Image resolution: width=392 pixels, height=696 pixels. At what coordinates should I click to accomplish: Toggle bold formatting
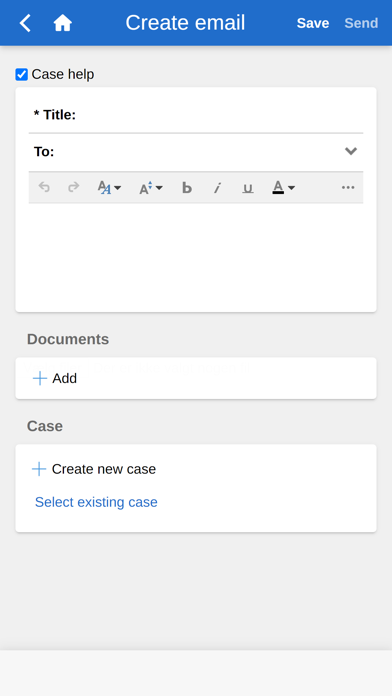[x=187, y=188]
